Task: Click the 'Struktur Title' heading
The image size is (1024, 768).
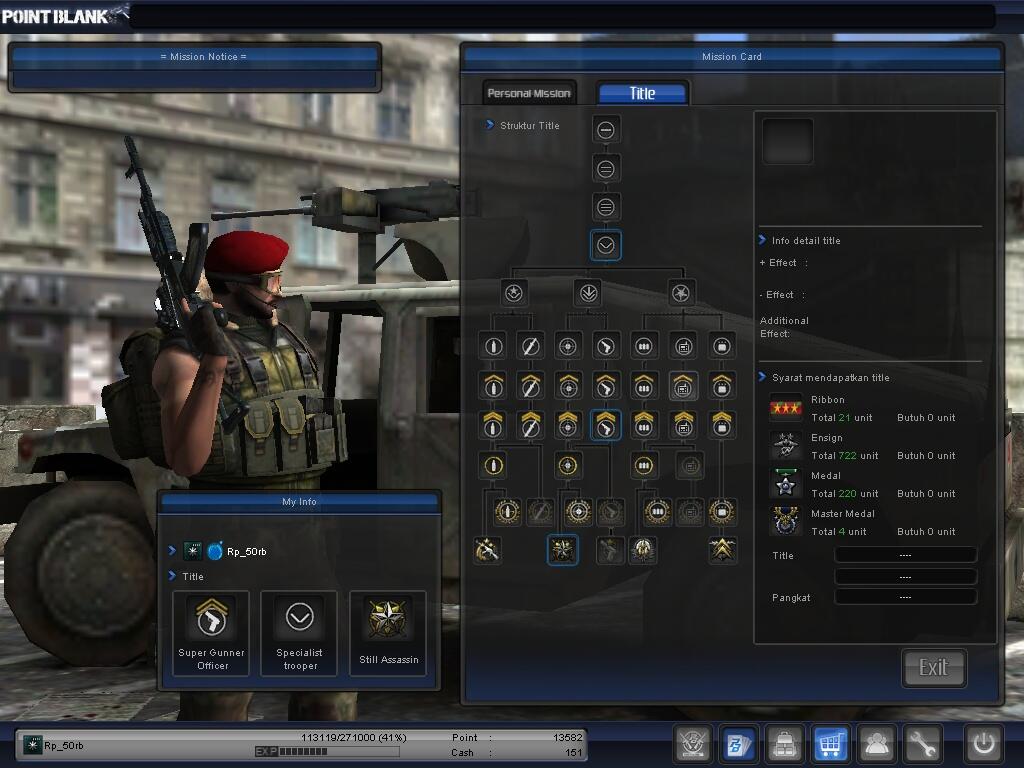Action: [530, 125]
